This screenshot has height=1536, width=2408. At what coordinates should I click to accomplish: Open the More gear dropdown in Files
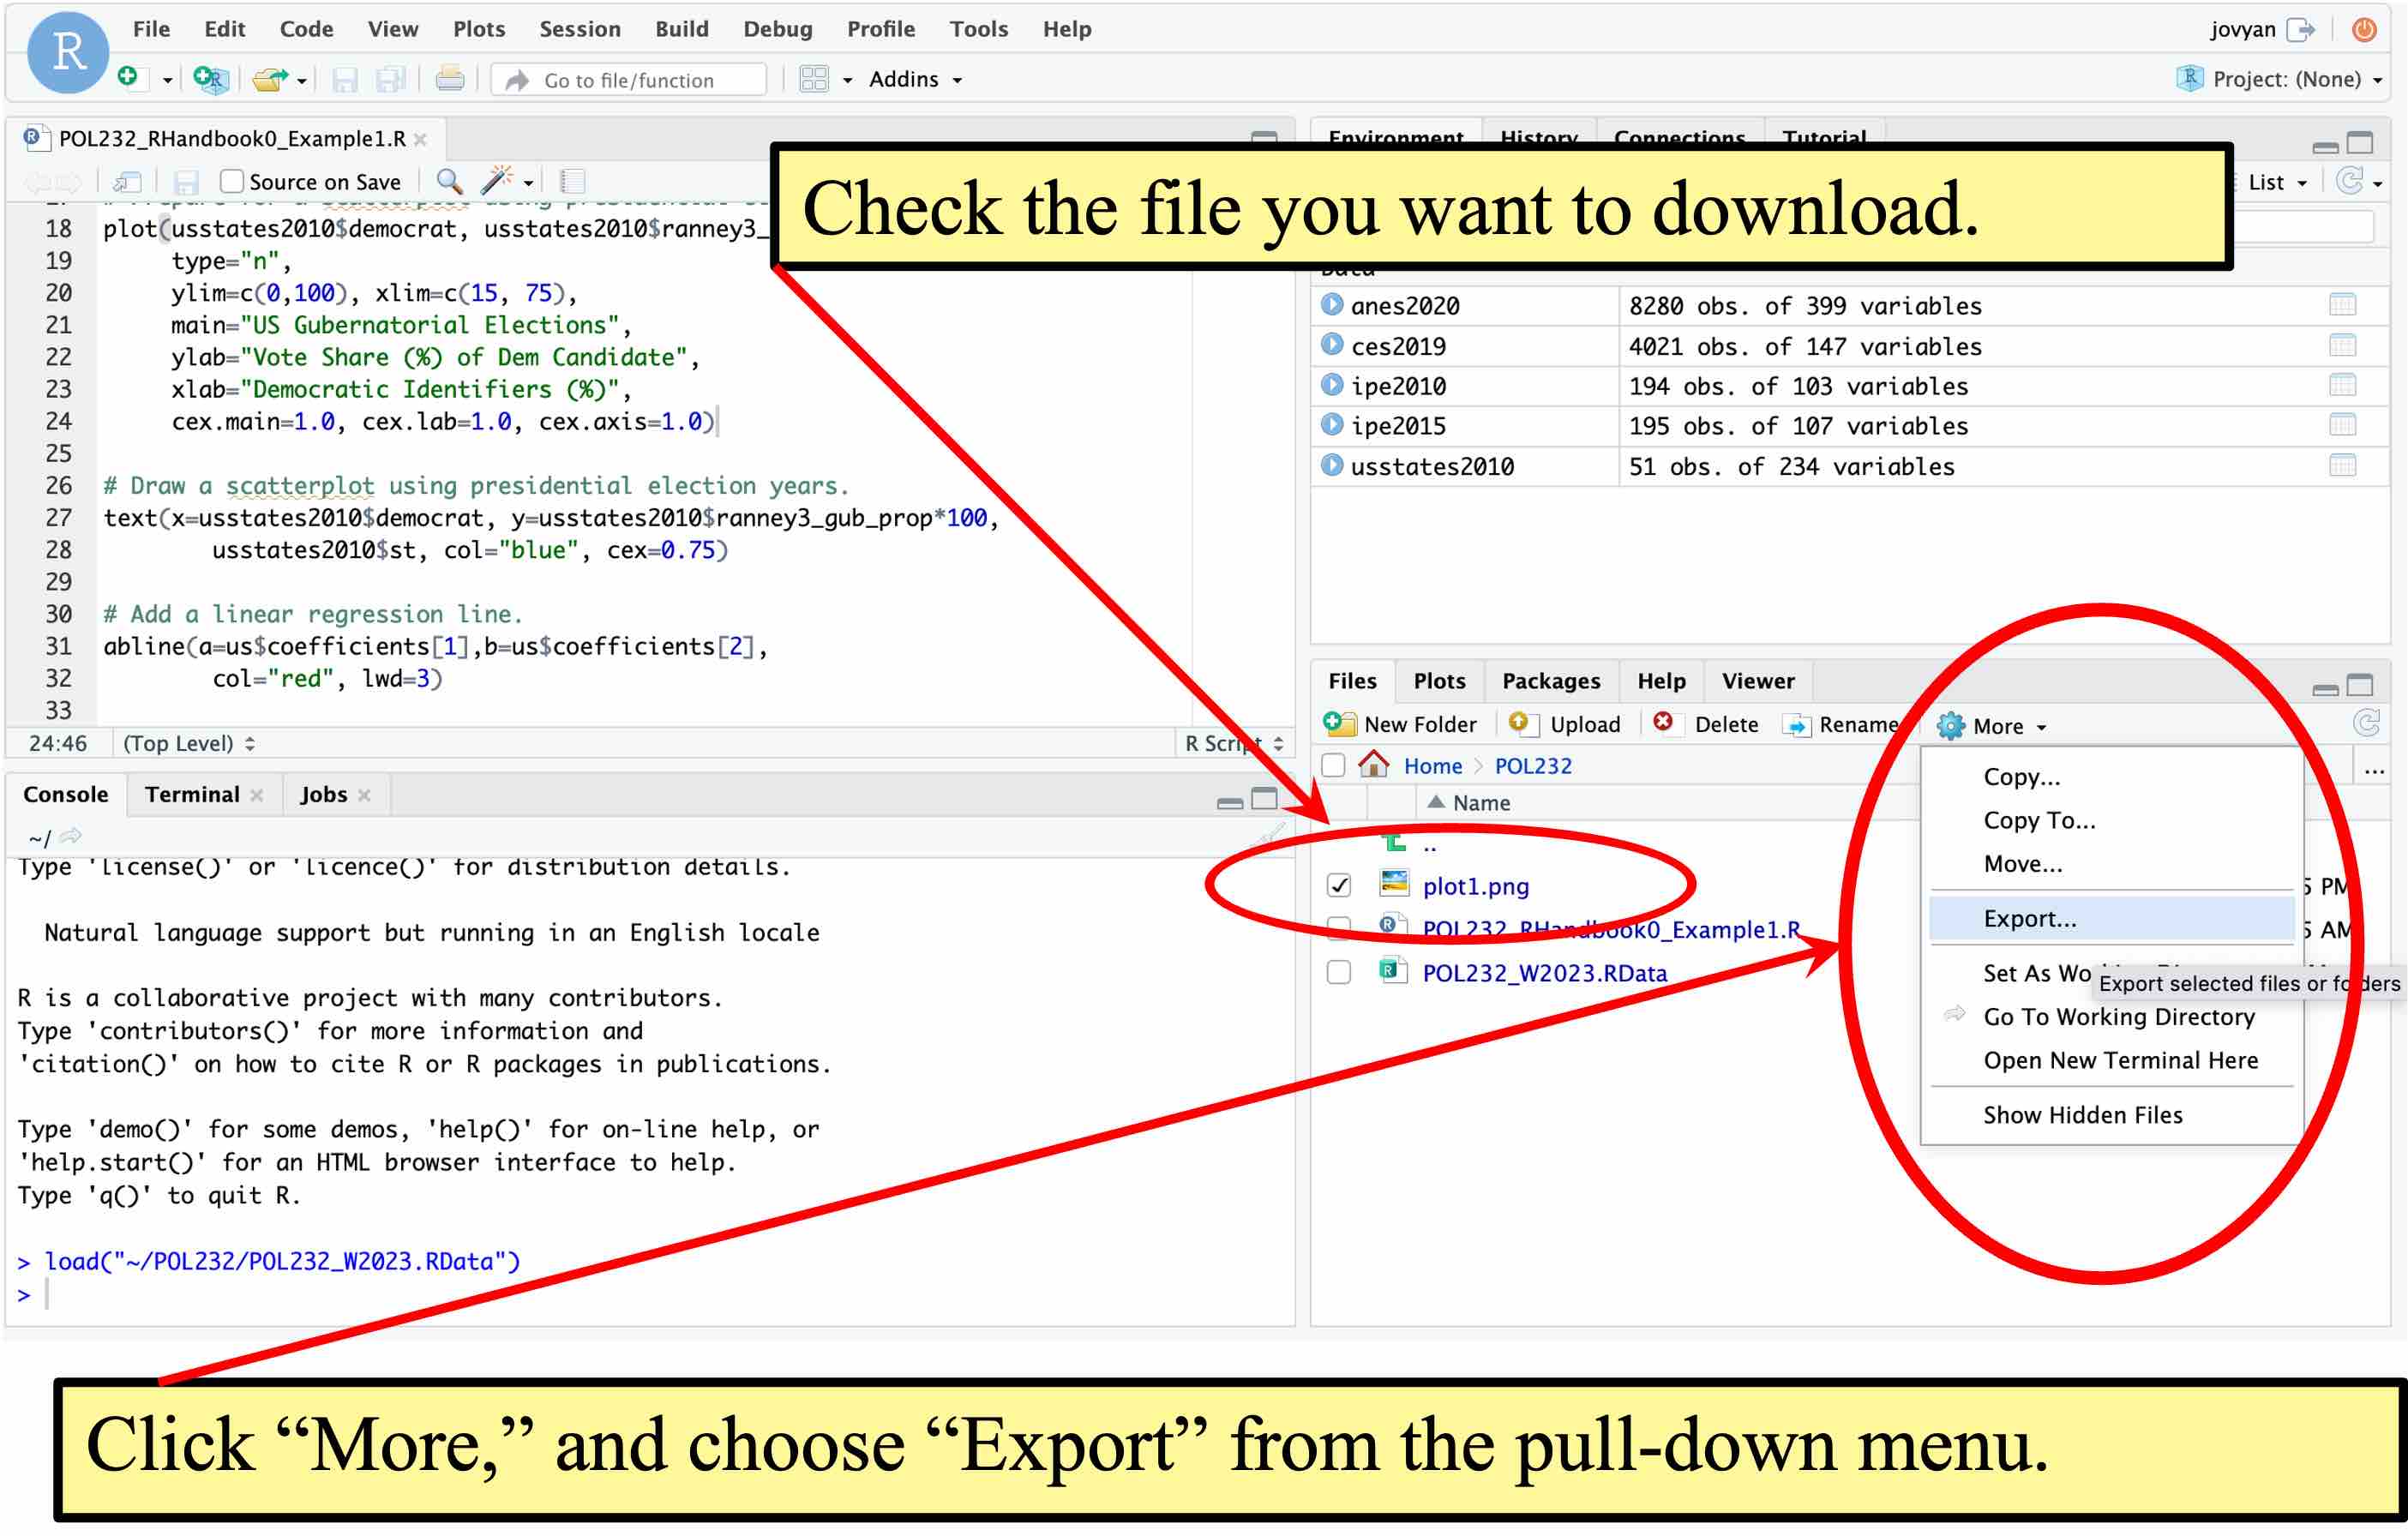coord(1992,726)
